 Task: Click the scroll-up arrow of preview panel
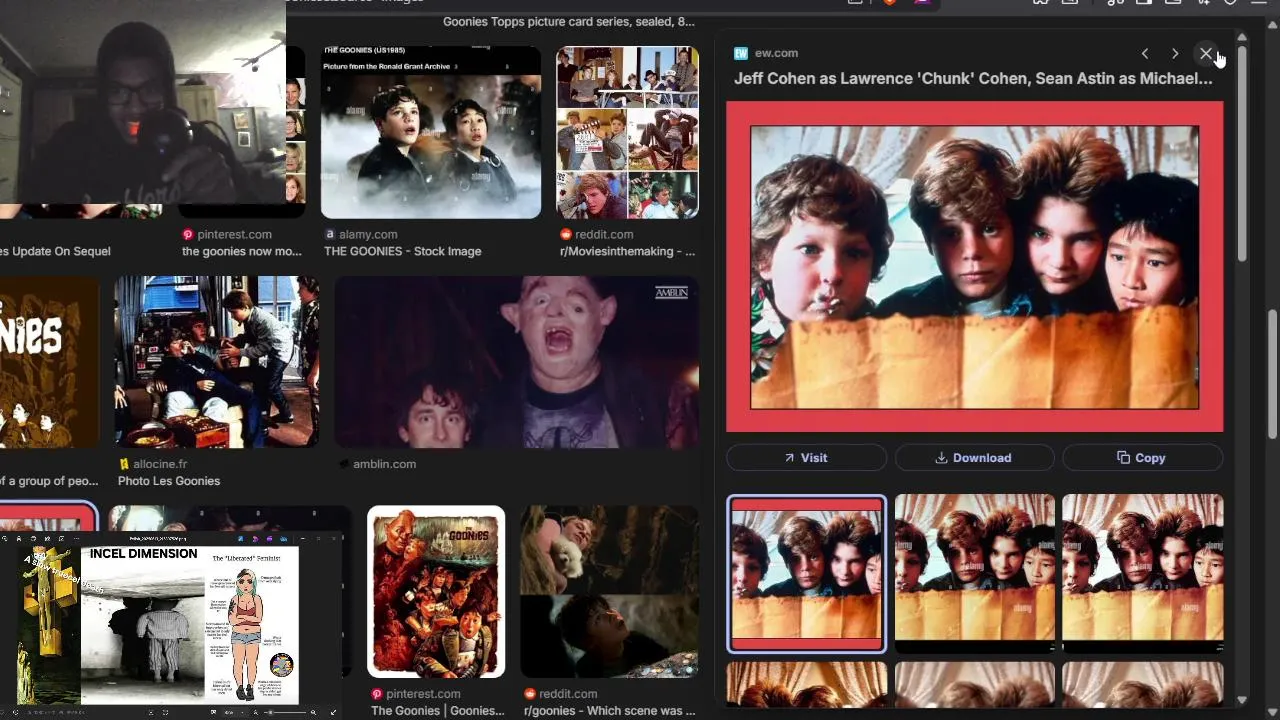point(1242,37)
